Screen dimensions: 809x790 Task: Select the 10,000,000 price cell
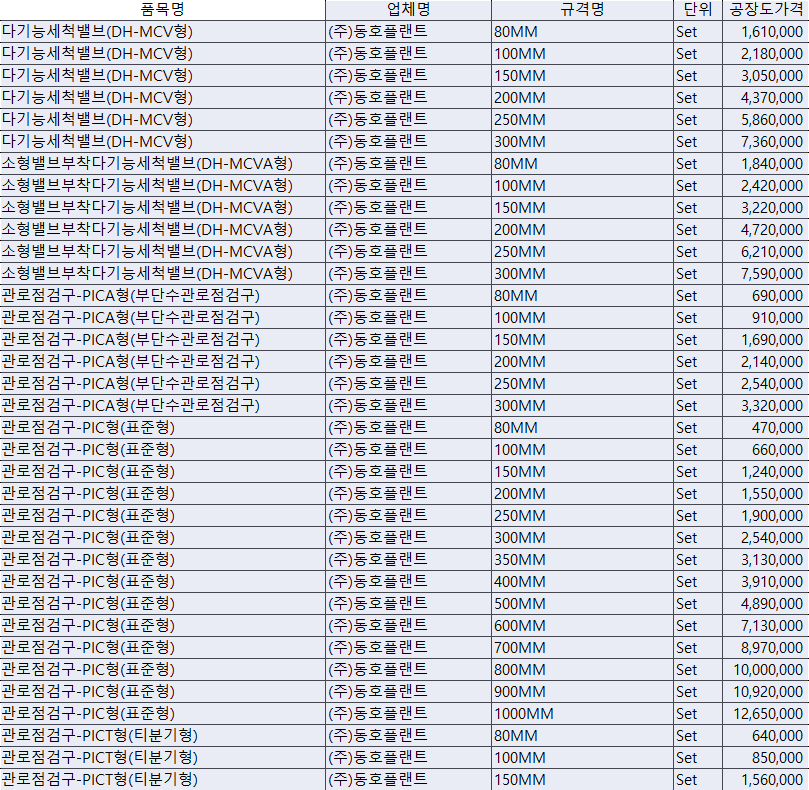(766, 669)
